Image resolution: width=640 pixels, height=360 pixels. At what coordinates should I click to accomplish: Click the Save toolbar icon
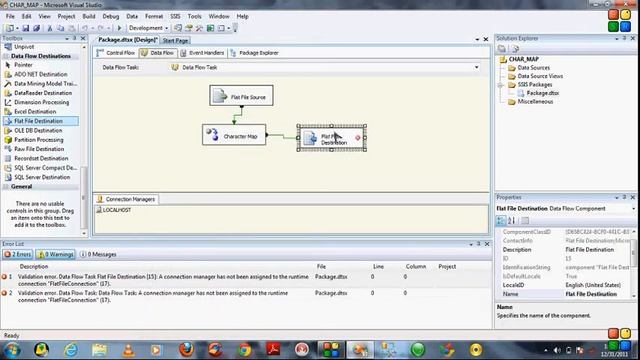pos(26,28)
